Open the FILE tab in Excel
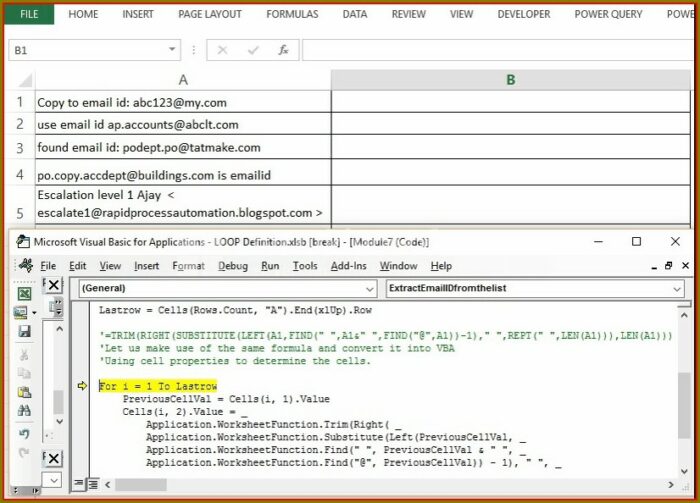 [x=29, y=14]
